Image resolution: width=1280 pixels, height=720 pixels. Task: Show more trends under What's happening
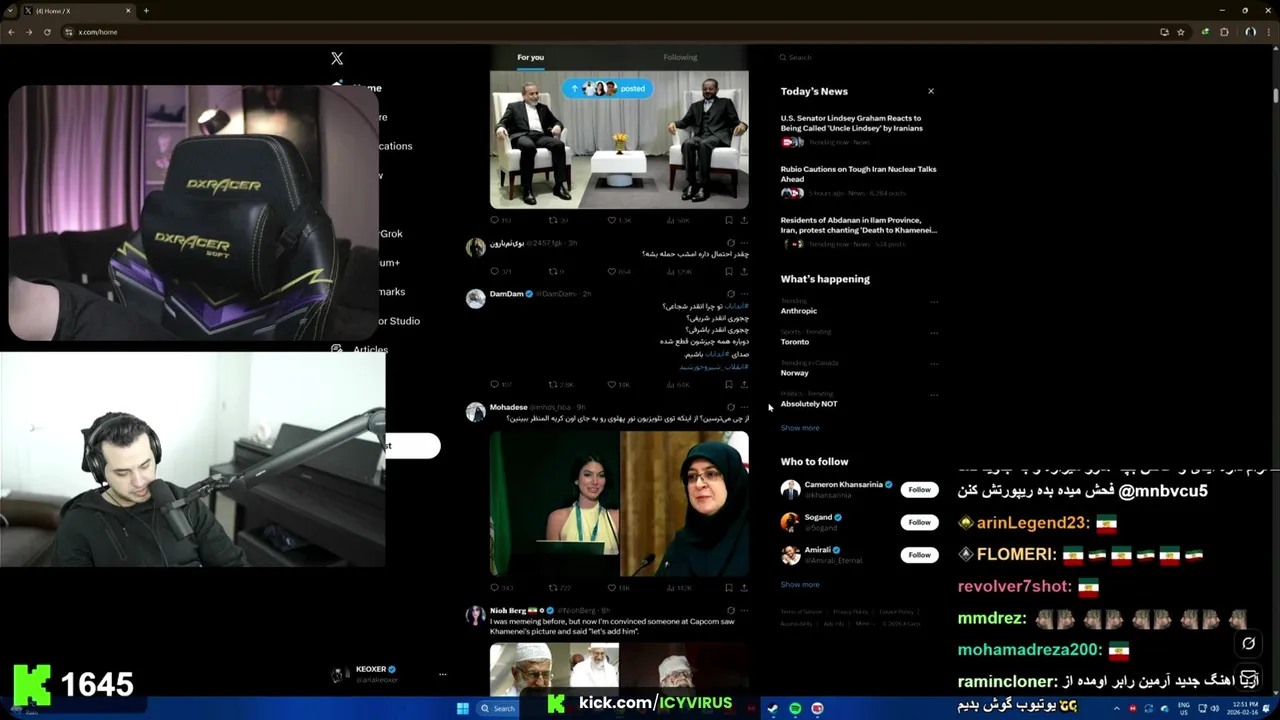click(x=800, y=428)
